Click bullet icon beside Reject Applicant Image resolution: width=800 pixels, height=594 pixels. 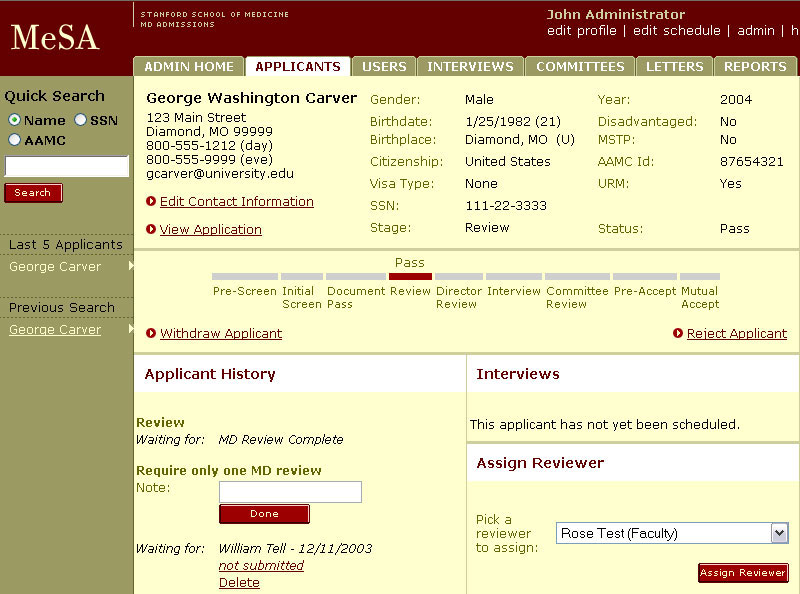click(678, 334)
